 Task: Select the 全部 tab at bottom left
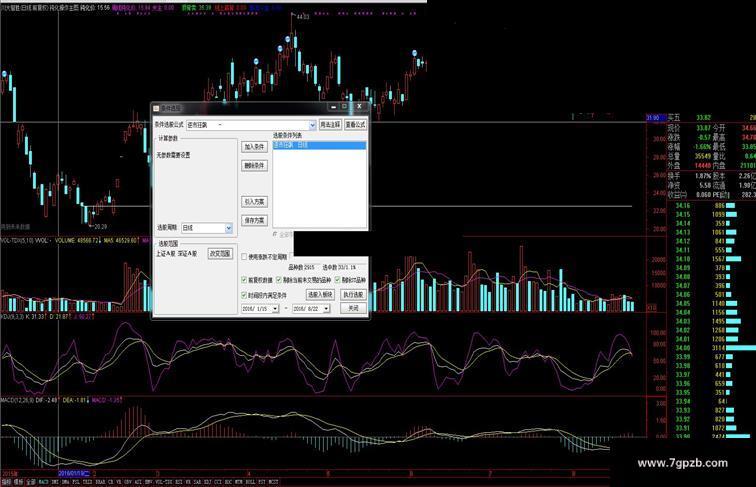tap(31, 482)
